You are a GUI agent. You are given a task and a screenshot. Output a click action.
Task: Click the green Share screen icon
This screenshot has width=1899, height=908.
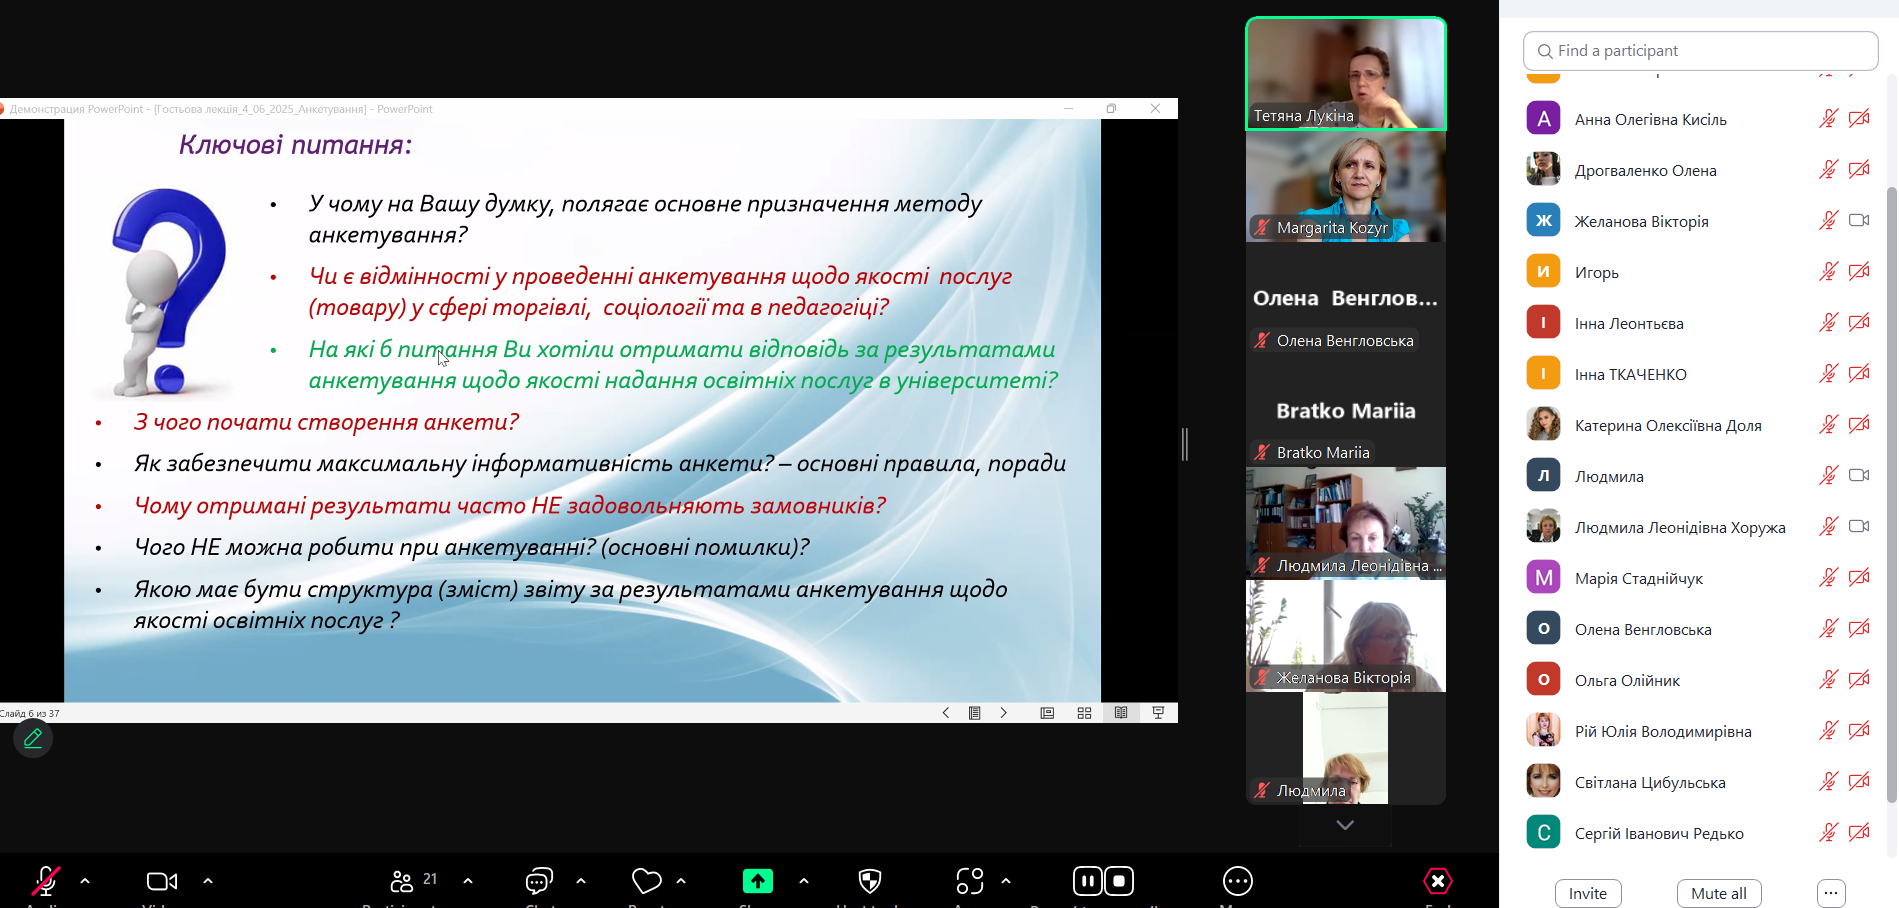pyautogui.click(x=758, y=881)
